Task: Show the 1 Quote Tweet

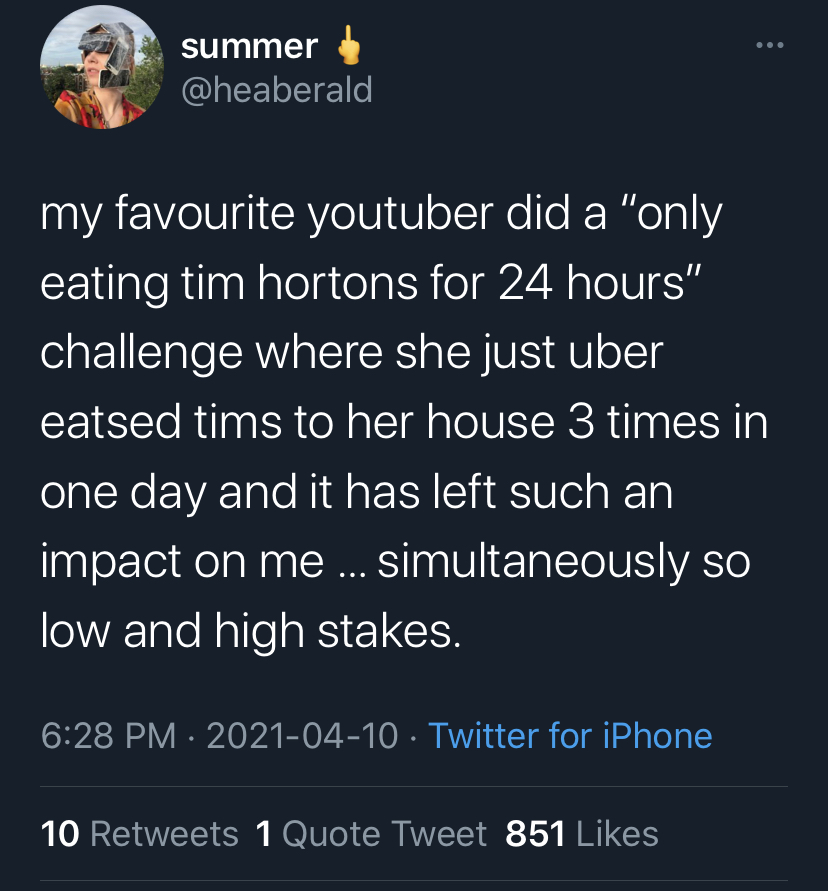Action: pyautogui.click(x=371, y=834)
